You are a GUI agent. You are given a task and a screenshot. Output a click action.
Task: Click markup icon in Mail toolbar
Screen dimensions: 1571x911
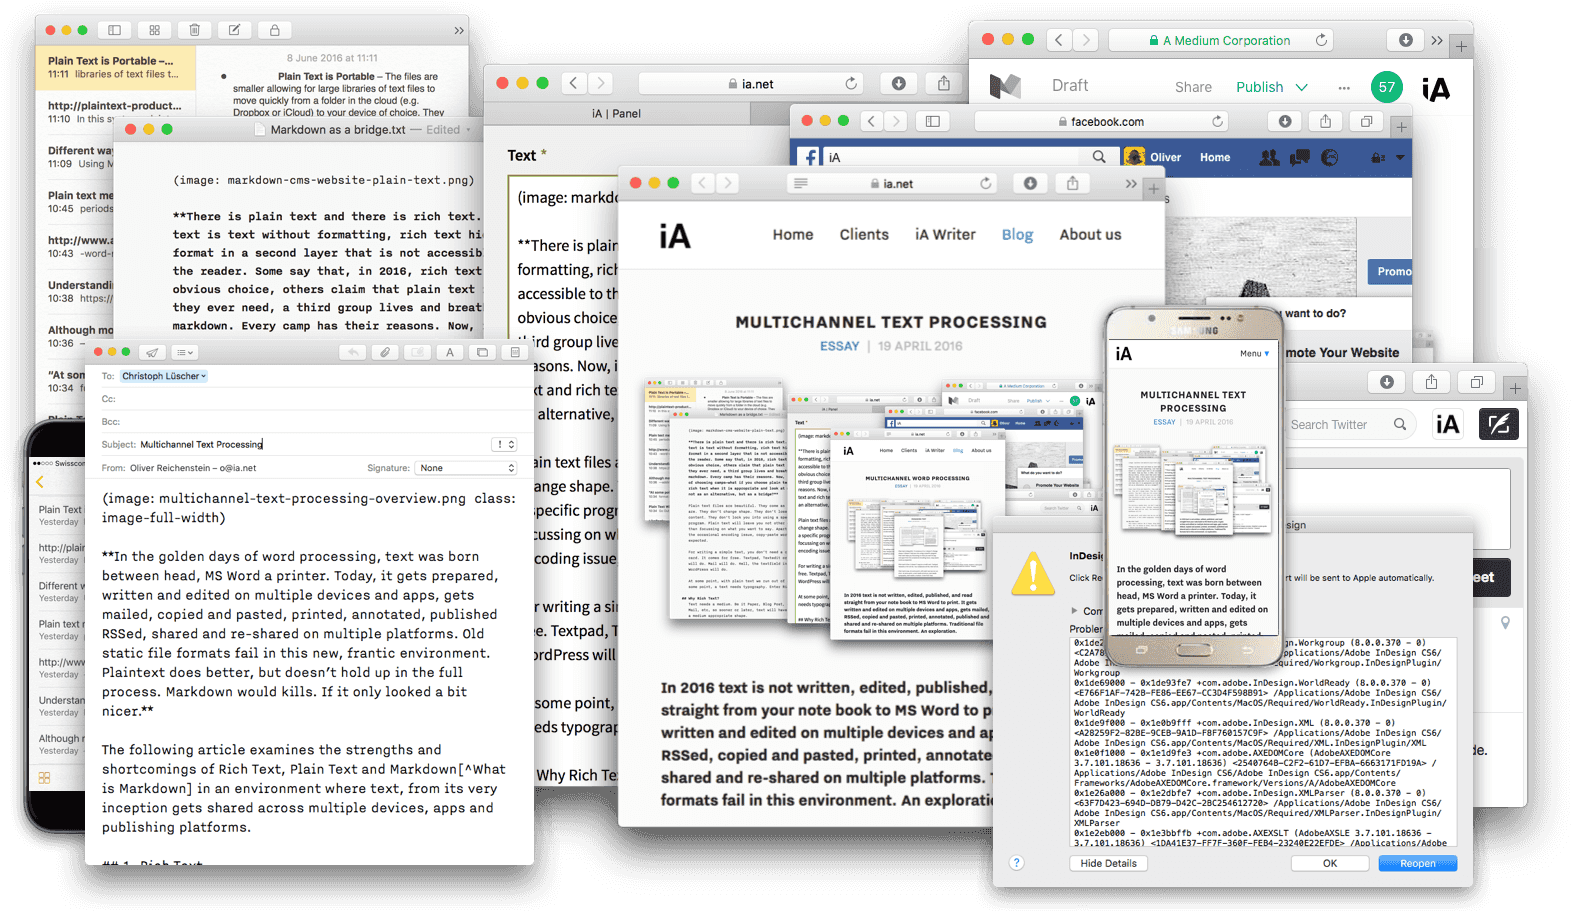(x=417, y=352)
